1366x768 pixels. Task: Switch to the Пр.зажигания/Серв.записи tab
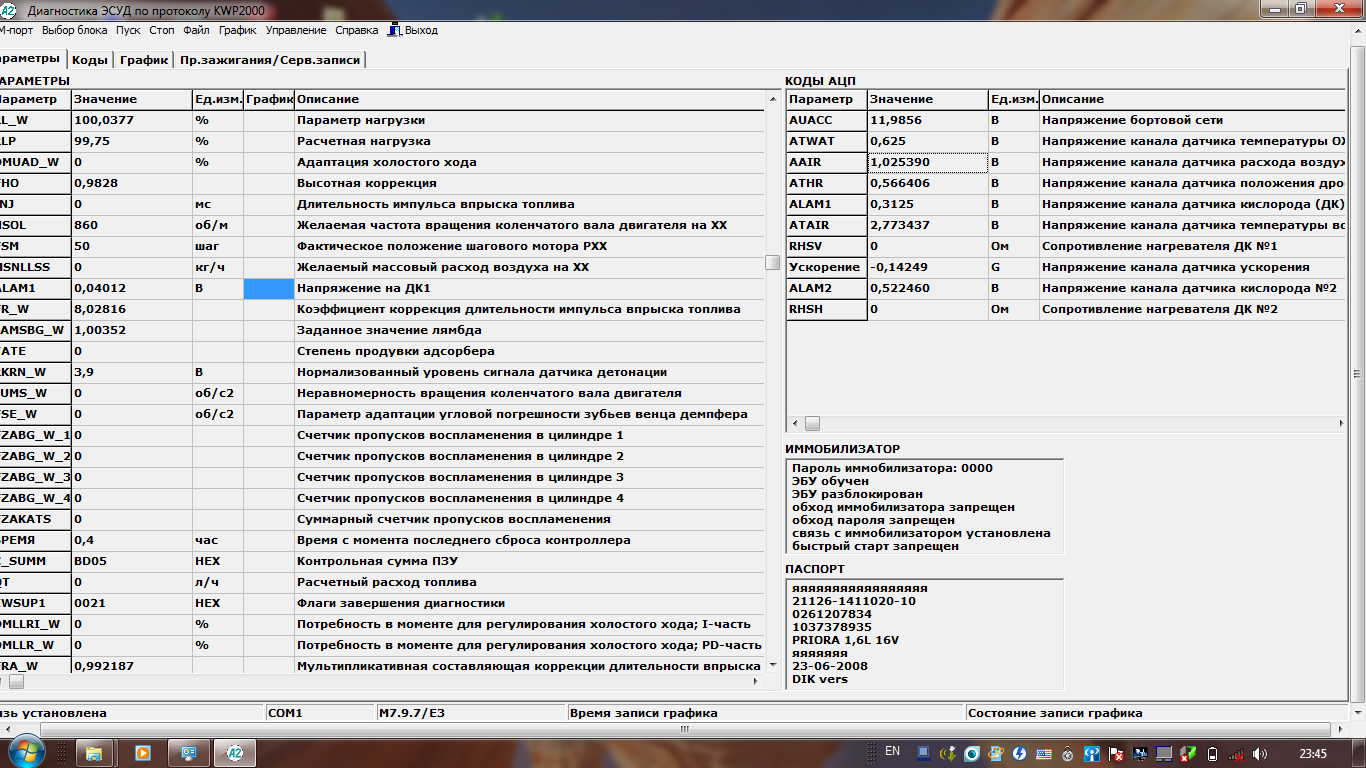point(269,60)
